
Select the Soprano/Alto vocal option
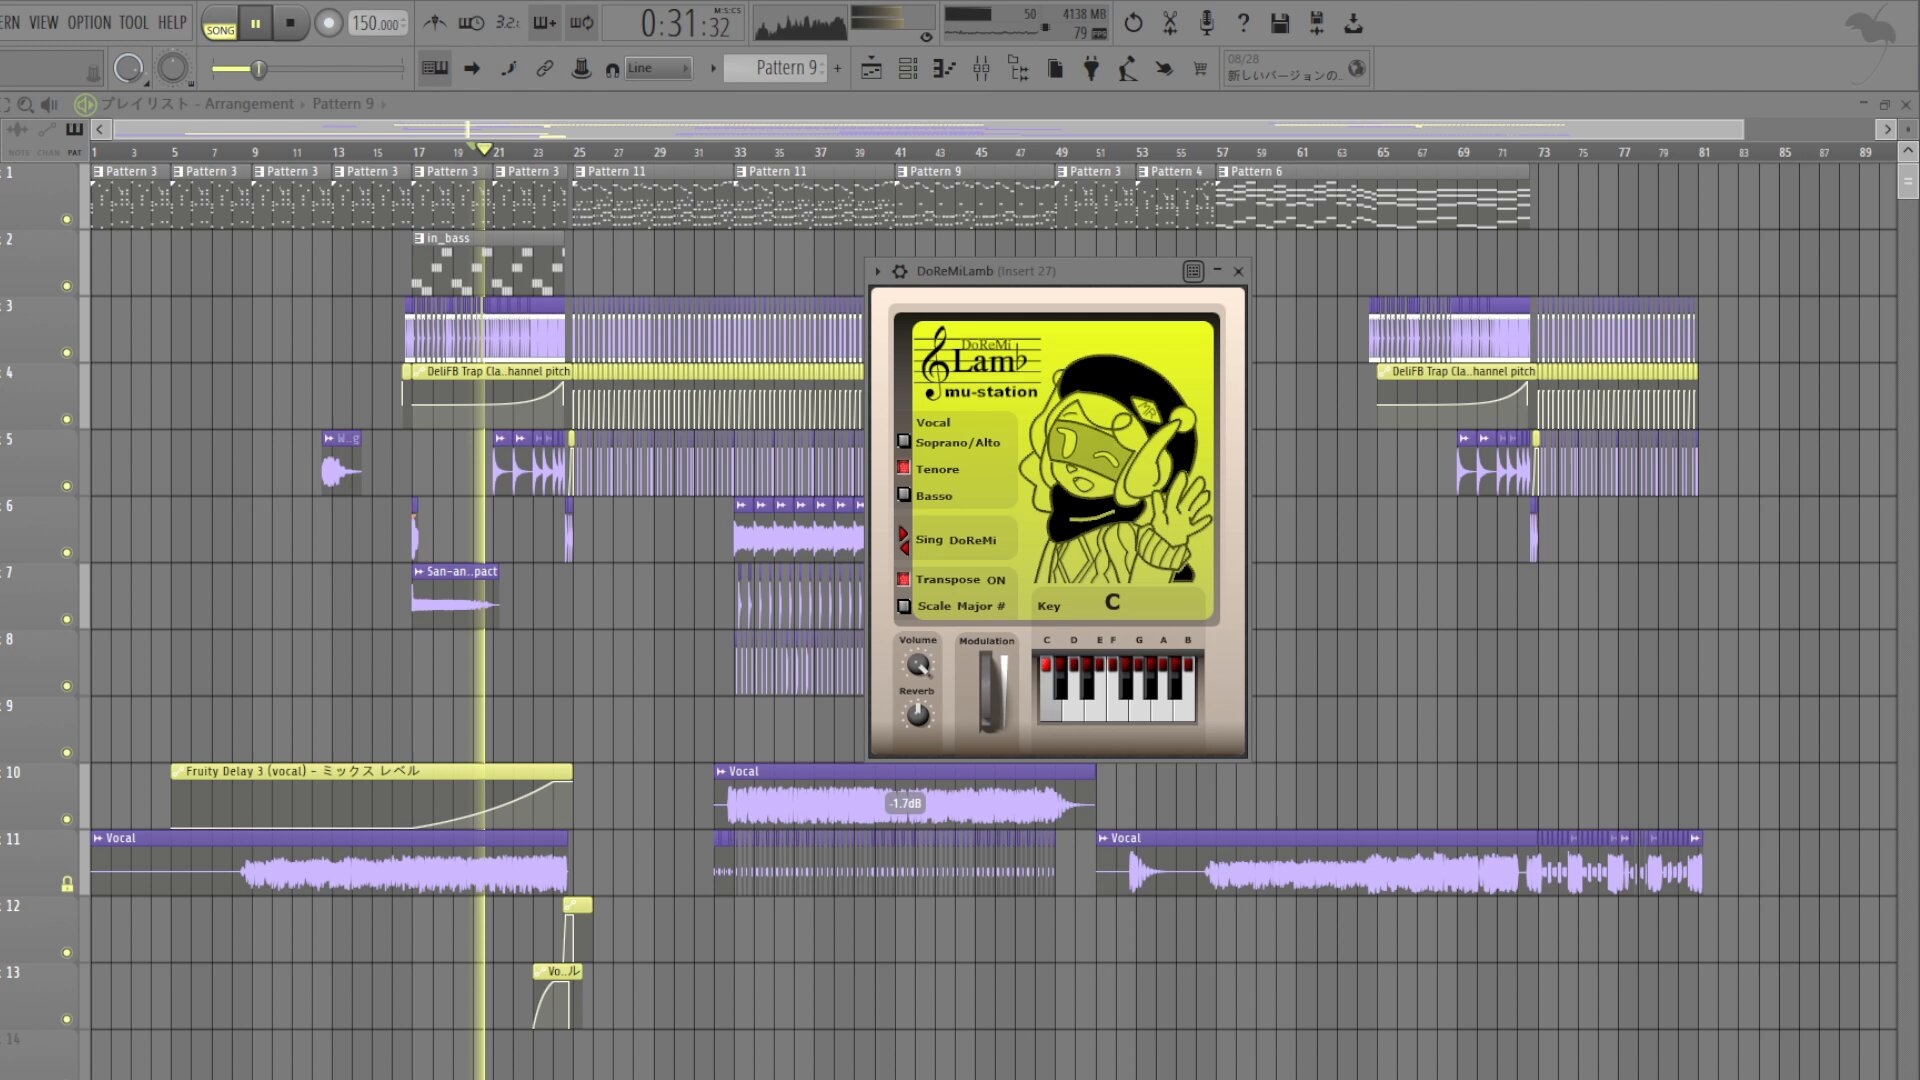[904, 441]
